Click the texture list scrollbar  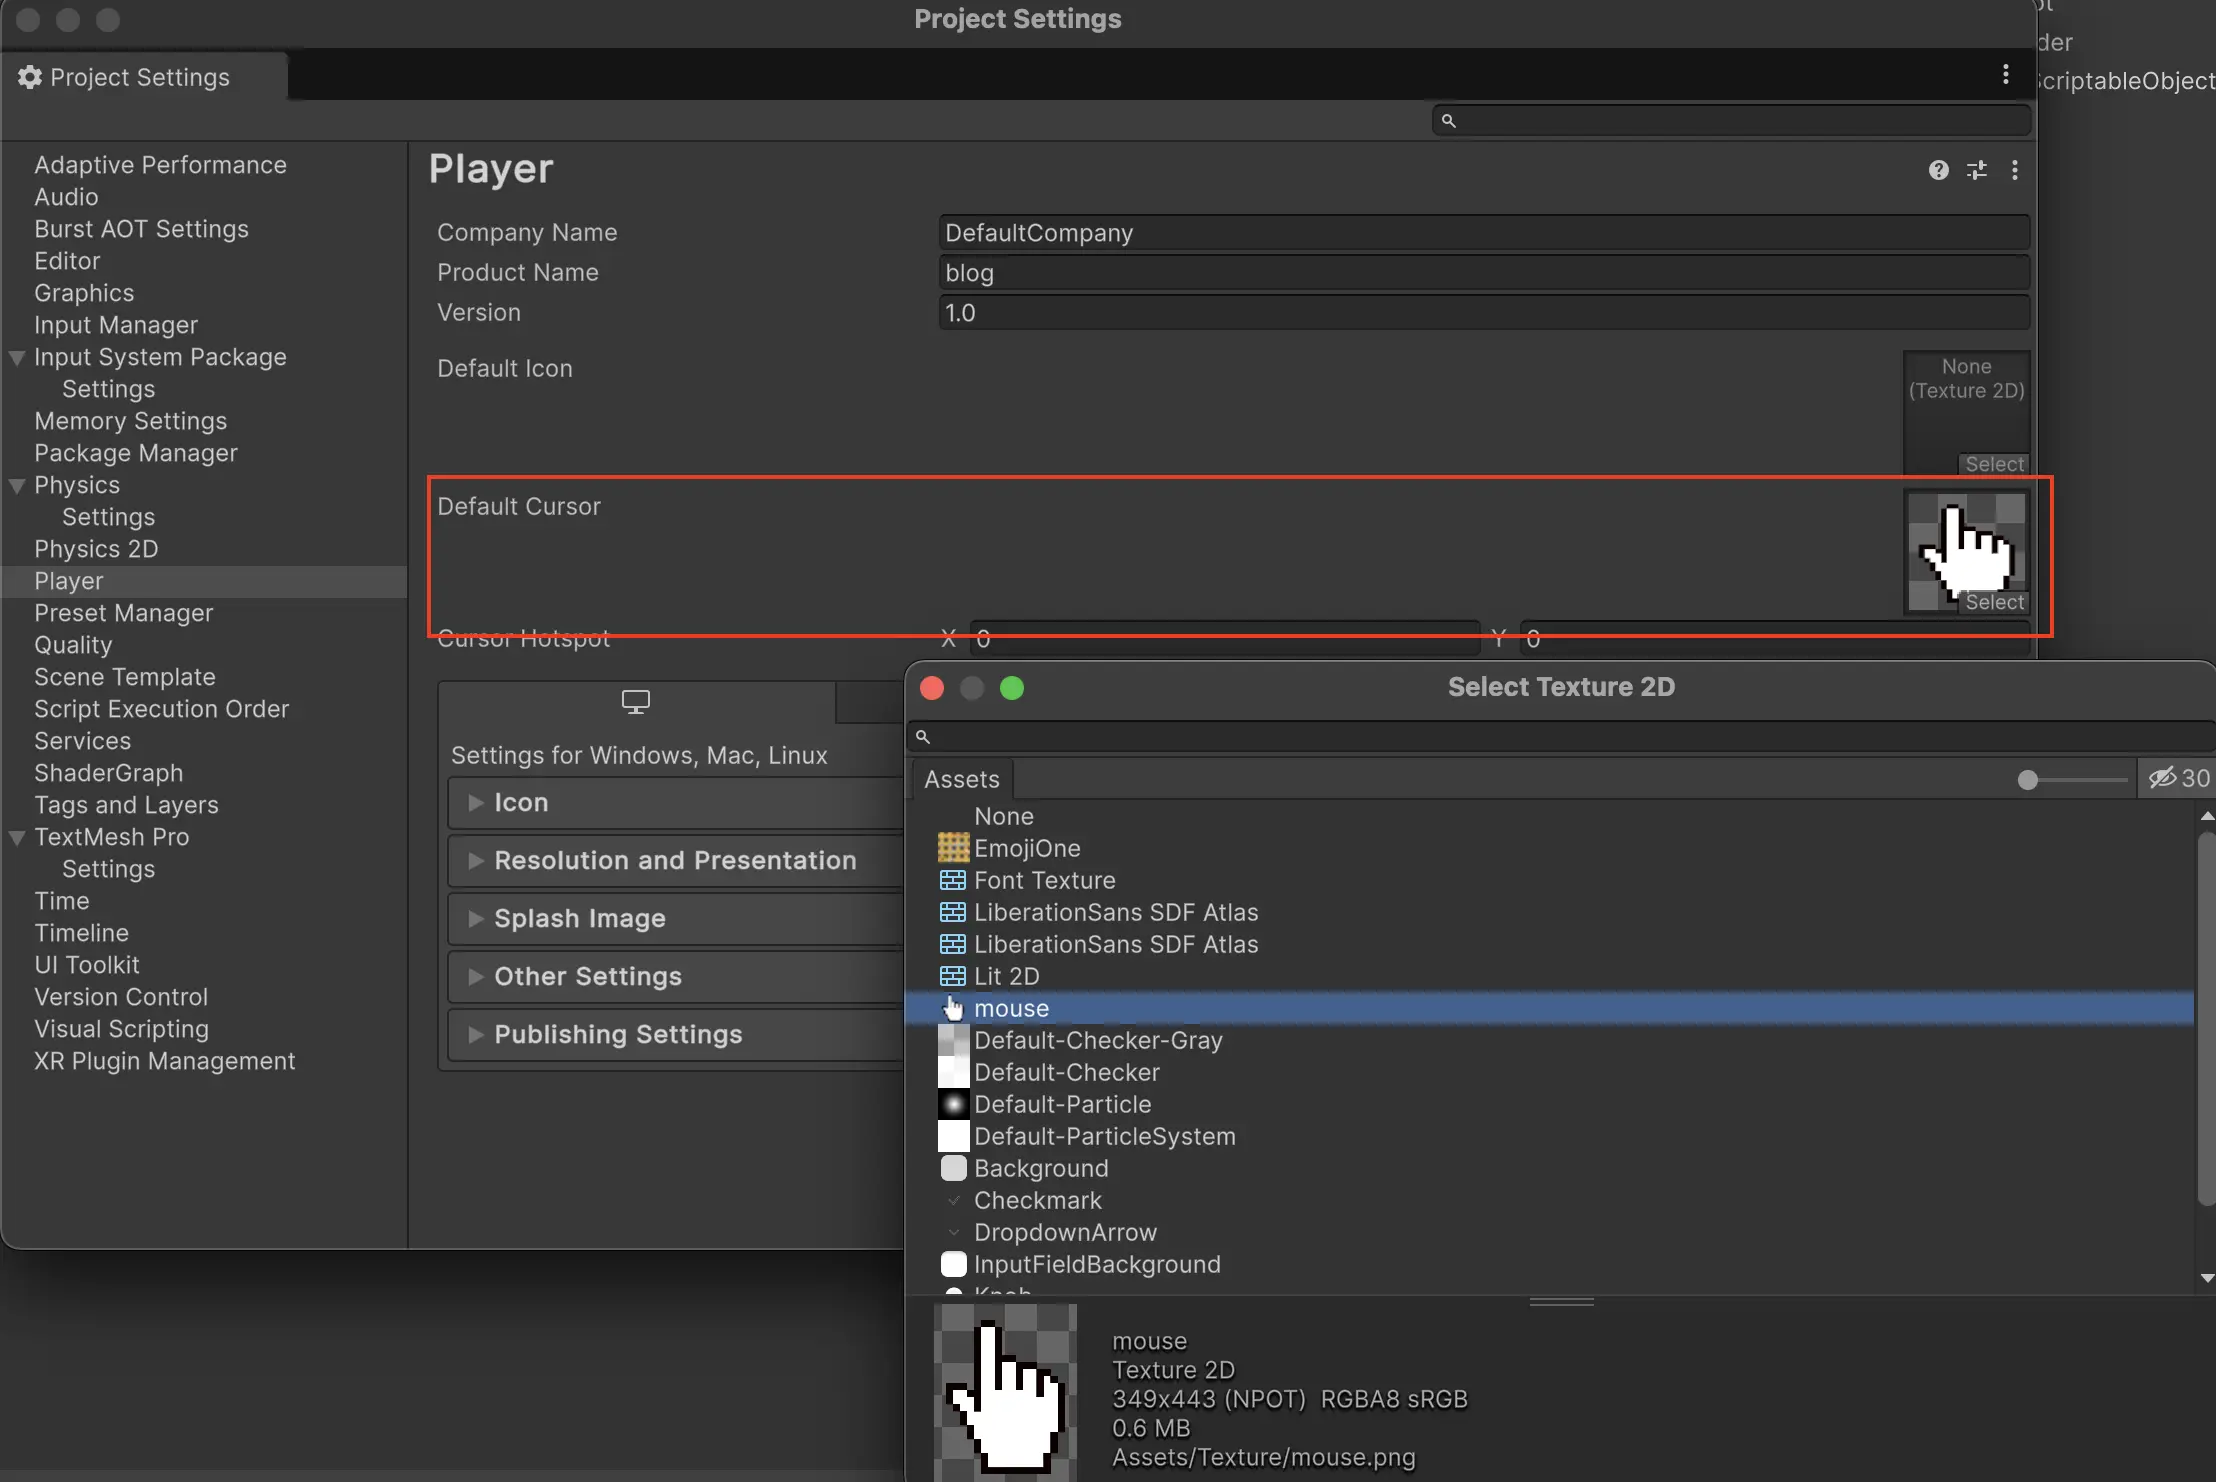(x=2206, y=1018)
